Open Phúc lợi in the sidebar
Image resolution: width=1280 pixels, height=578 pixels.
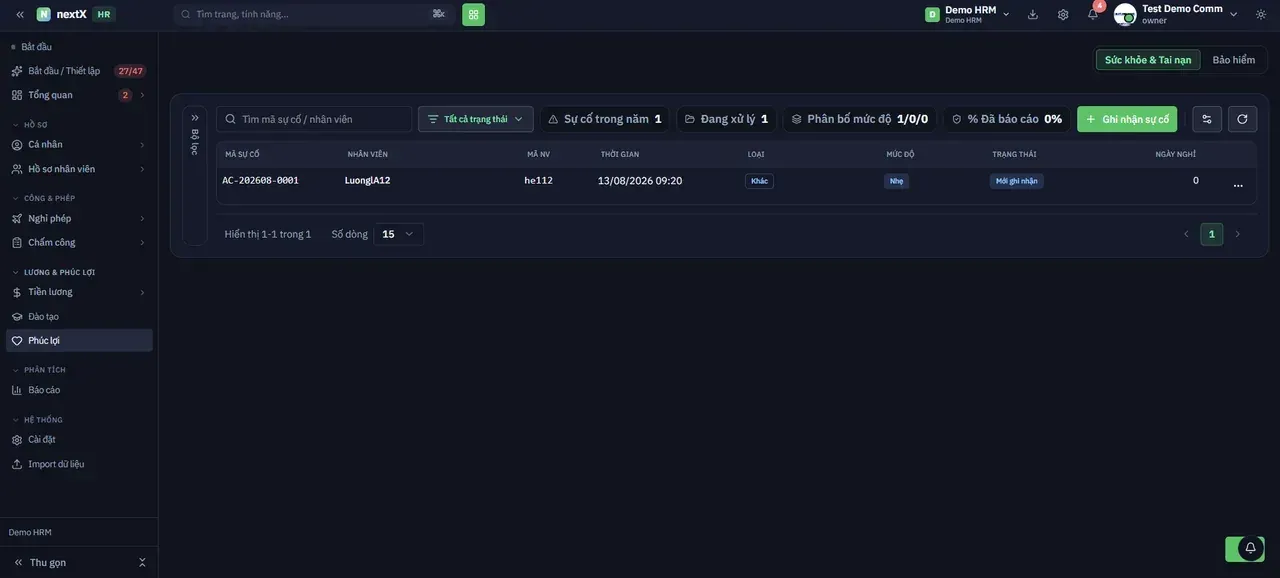click(79, 341)
